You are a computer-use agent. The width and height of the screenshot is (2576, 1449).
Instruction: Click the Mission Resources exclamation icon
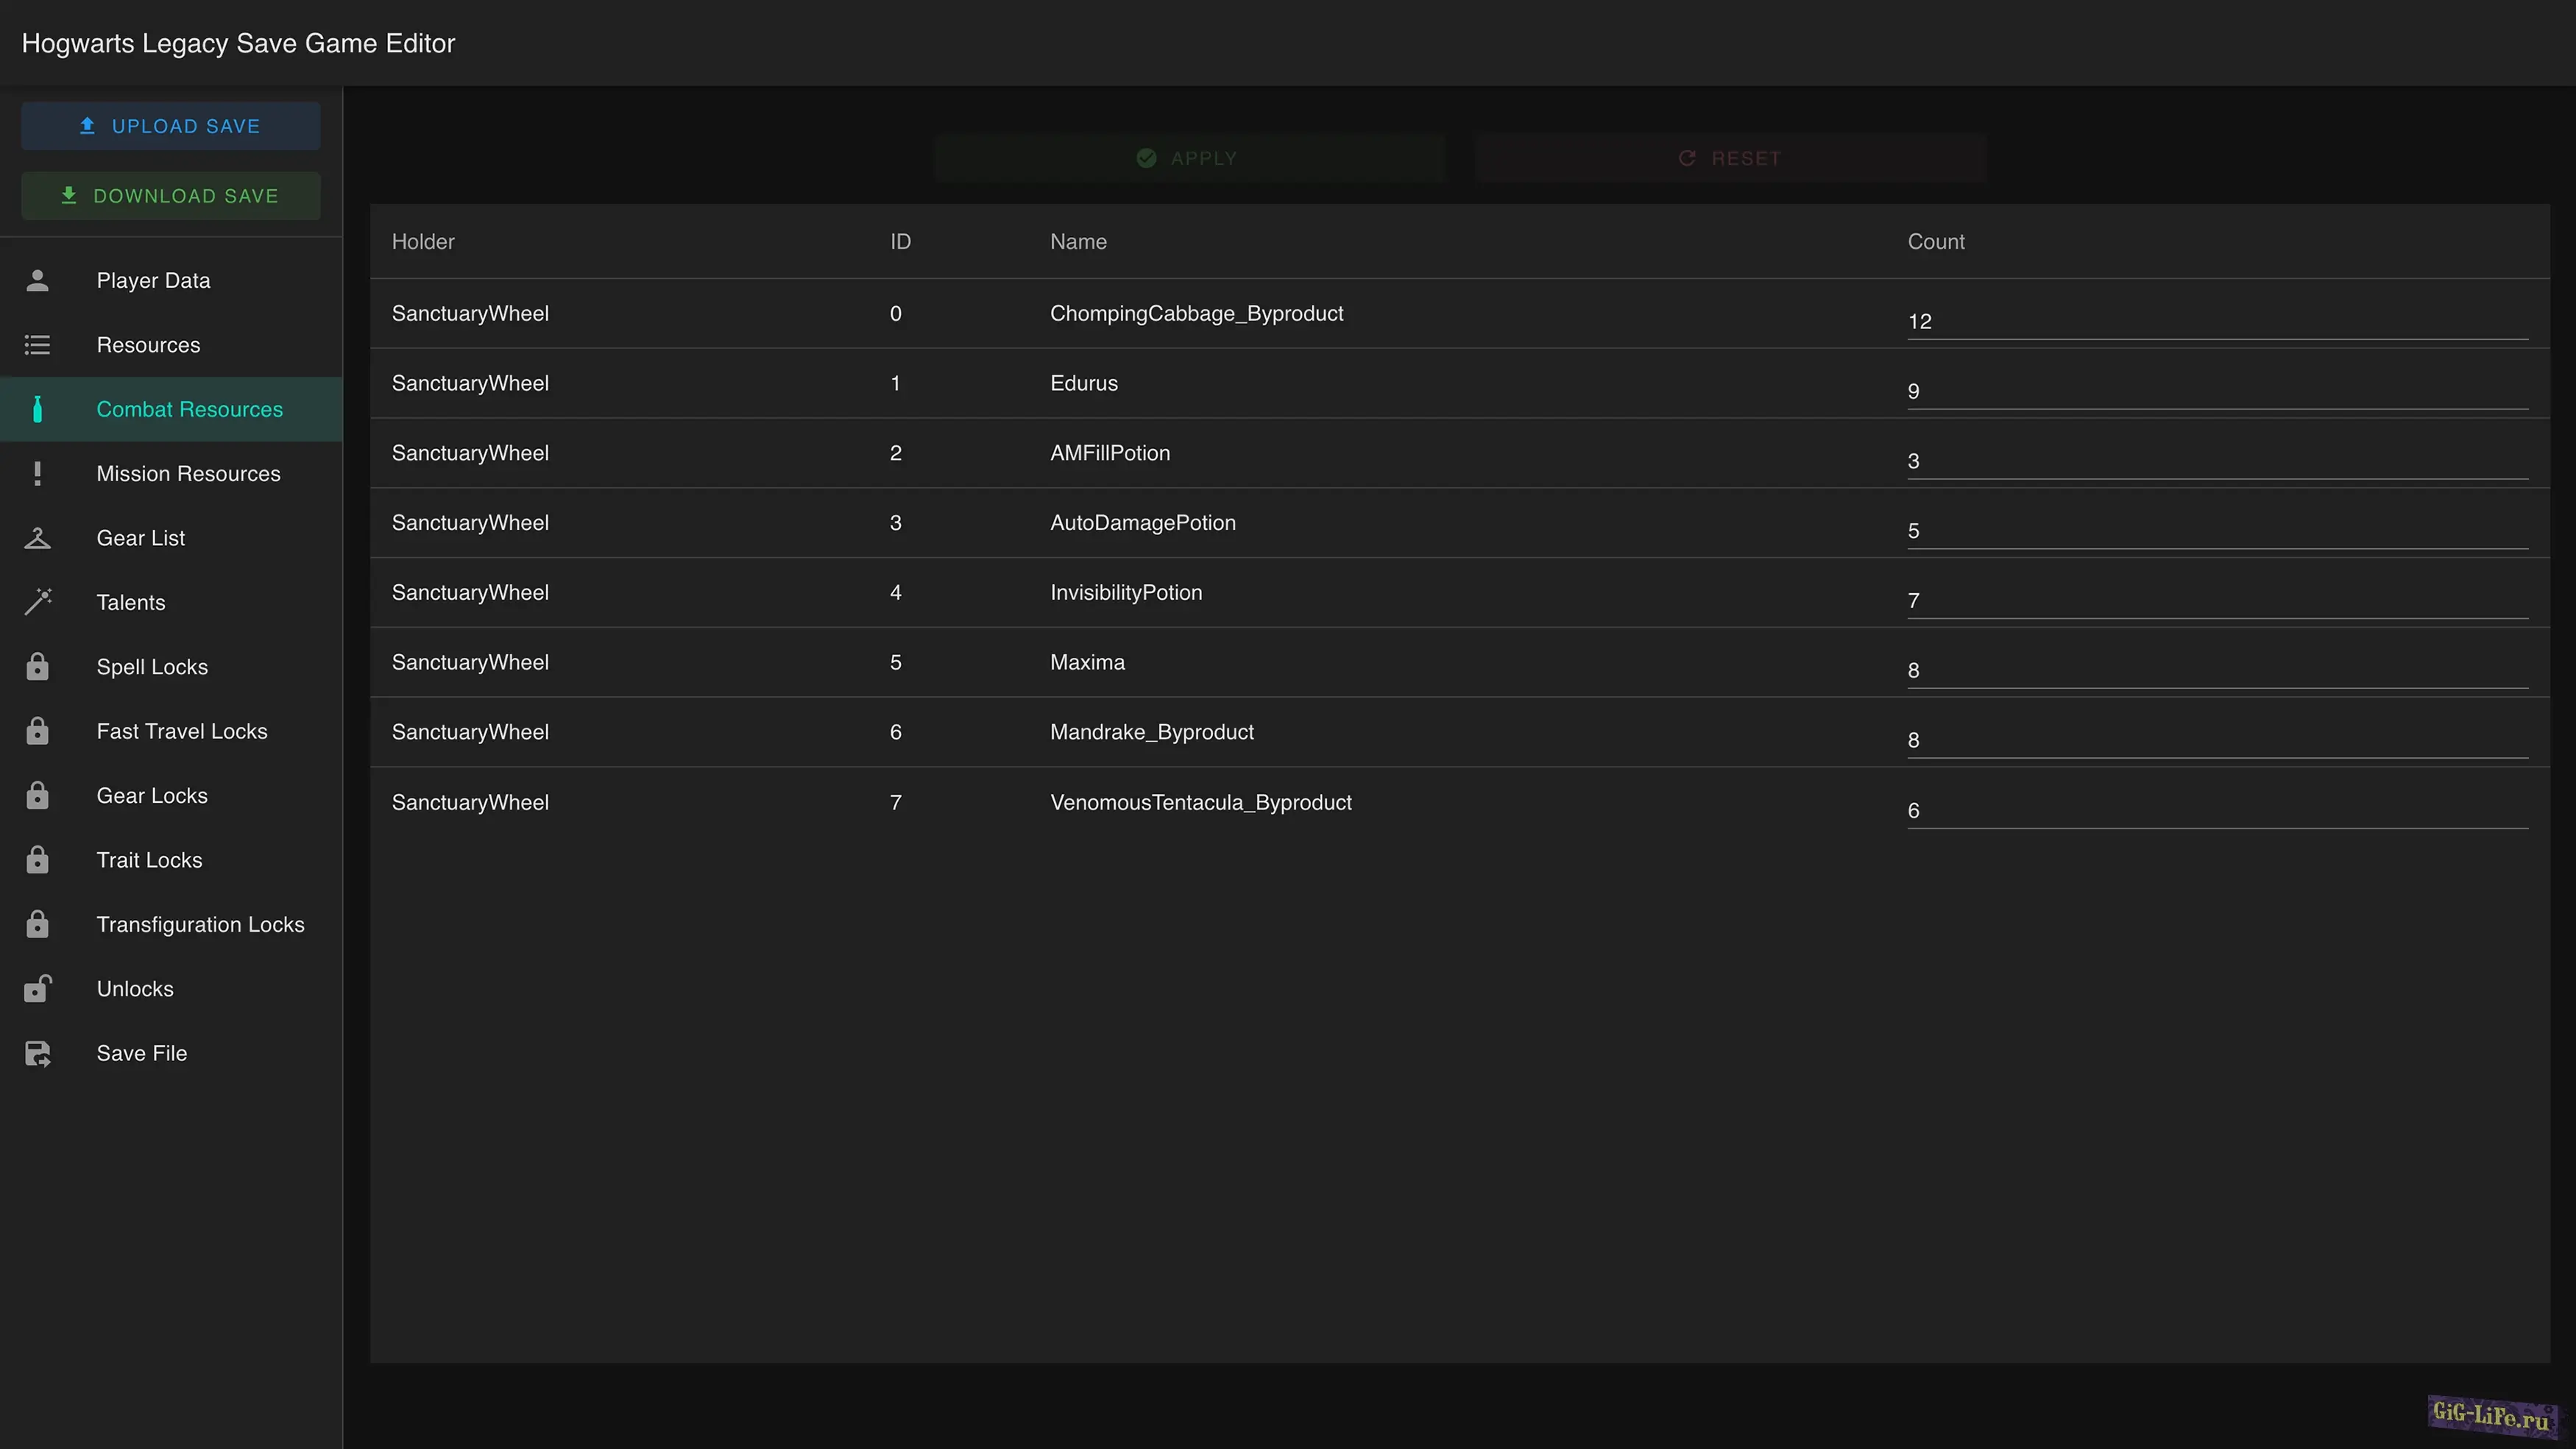[37, 474]
